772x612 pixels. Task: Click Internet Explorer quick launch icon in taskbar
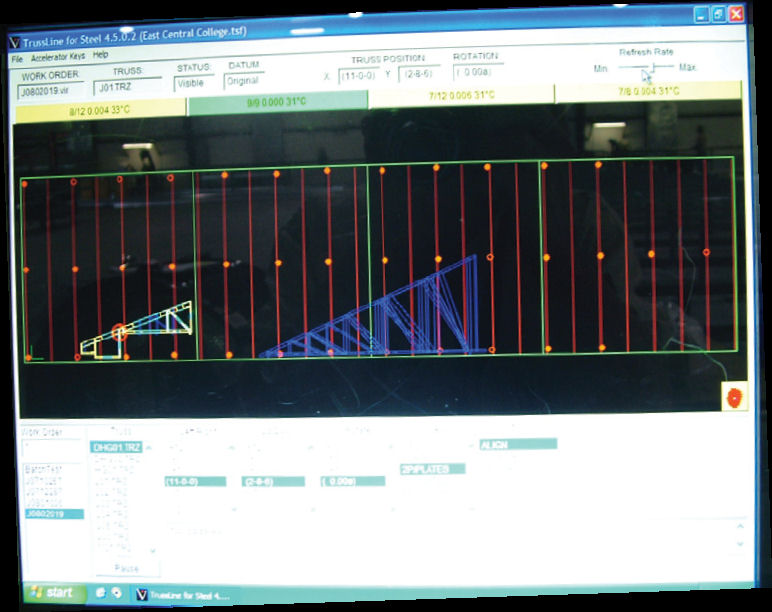101,592
